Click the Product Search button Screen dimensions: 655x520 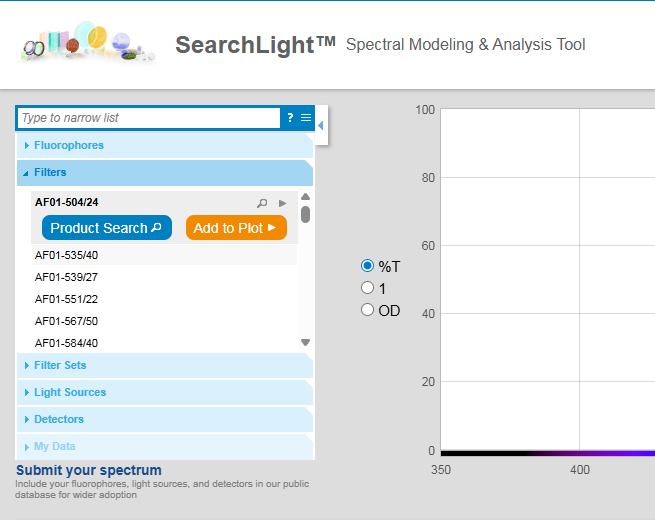pos(107,228)
